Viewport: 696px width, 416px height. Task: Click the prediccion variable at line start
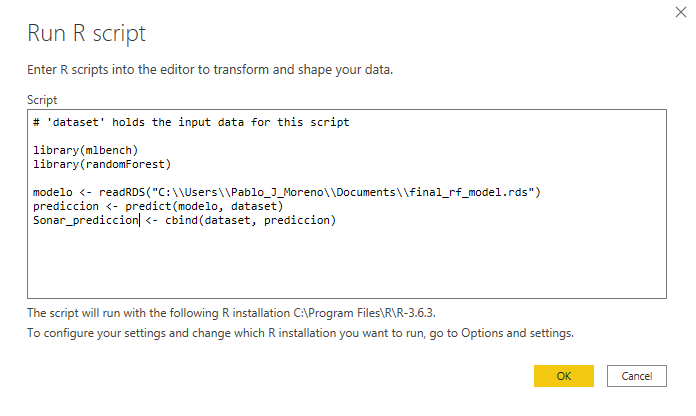click(64, 205)
